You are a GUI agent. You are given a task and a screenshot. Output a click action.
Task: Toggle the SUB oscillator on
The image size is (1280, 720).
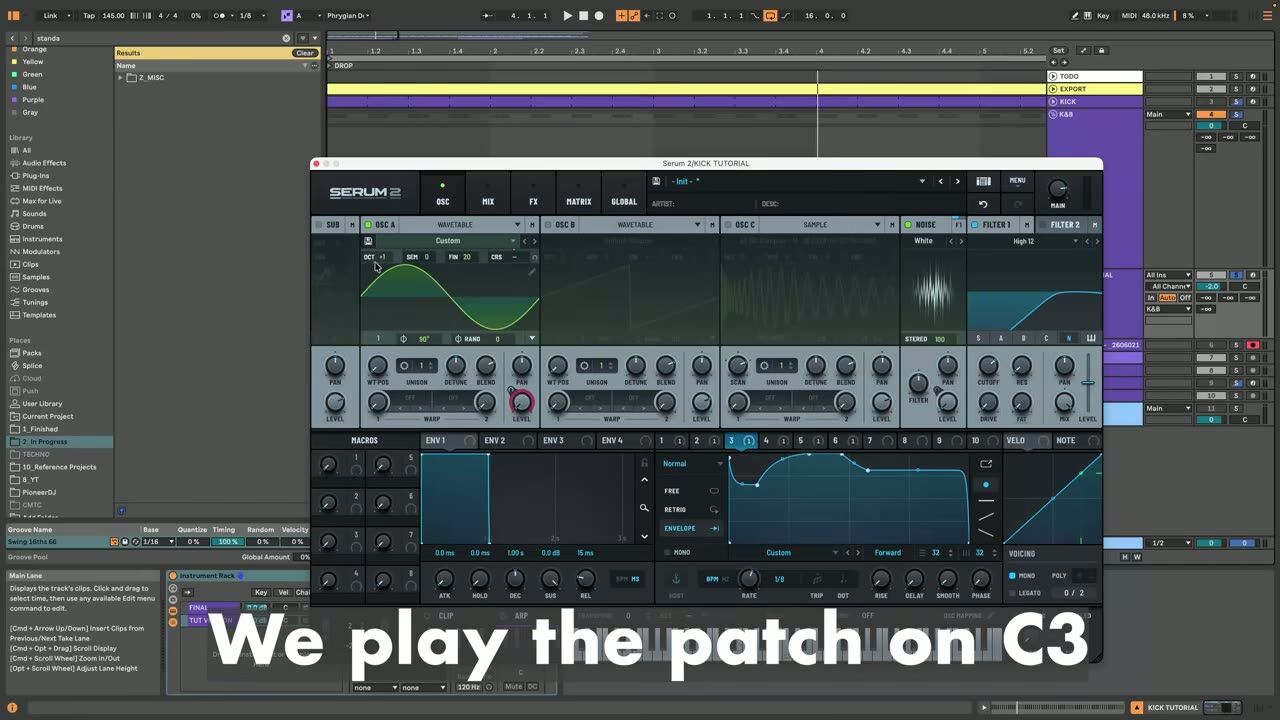320,225
